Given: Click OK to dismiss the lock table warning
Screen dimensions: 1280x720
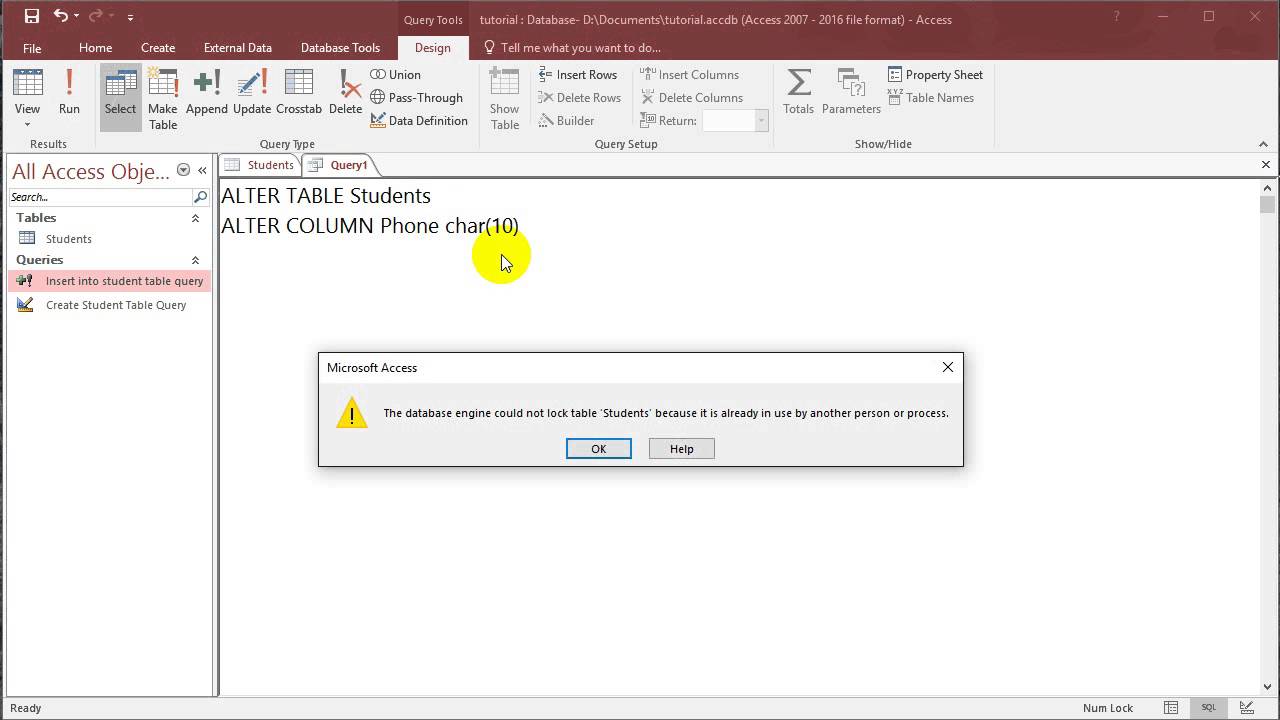Looking at the screenshot, I should click(598, 448).
